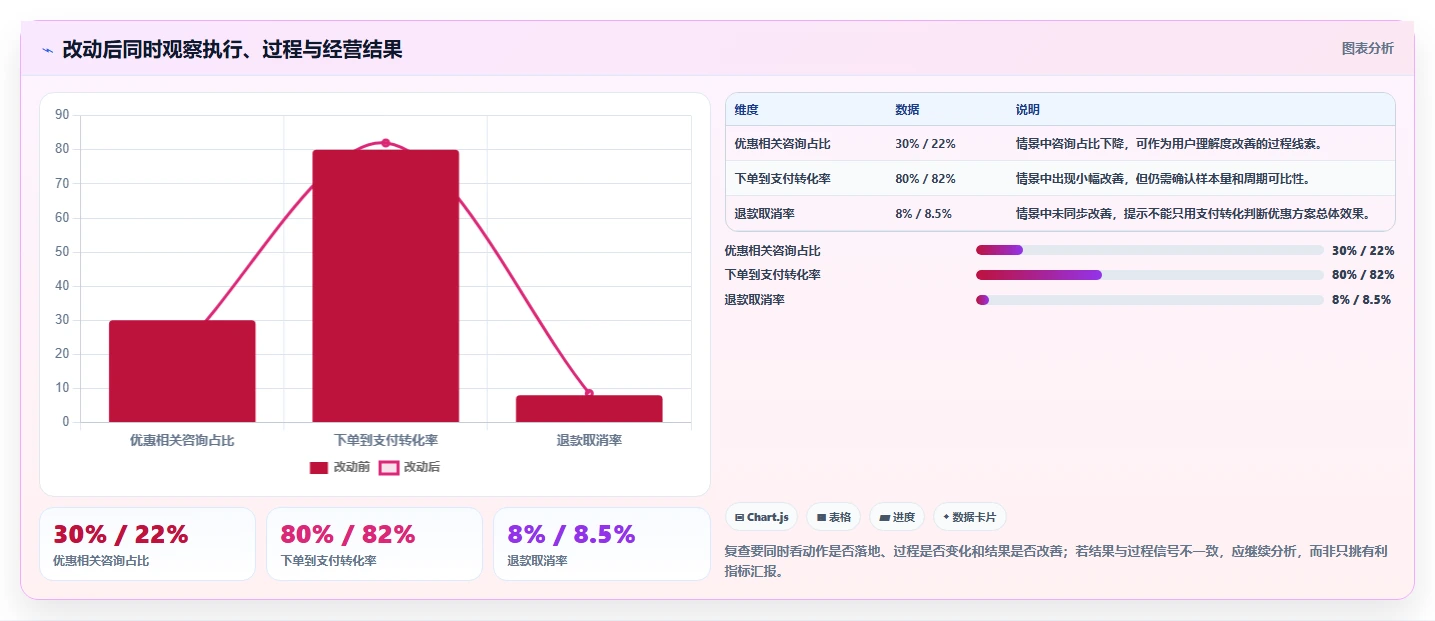Click y-axis value 50
Viewport: 1435px width, 621px height.
[62, 252]
